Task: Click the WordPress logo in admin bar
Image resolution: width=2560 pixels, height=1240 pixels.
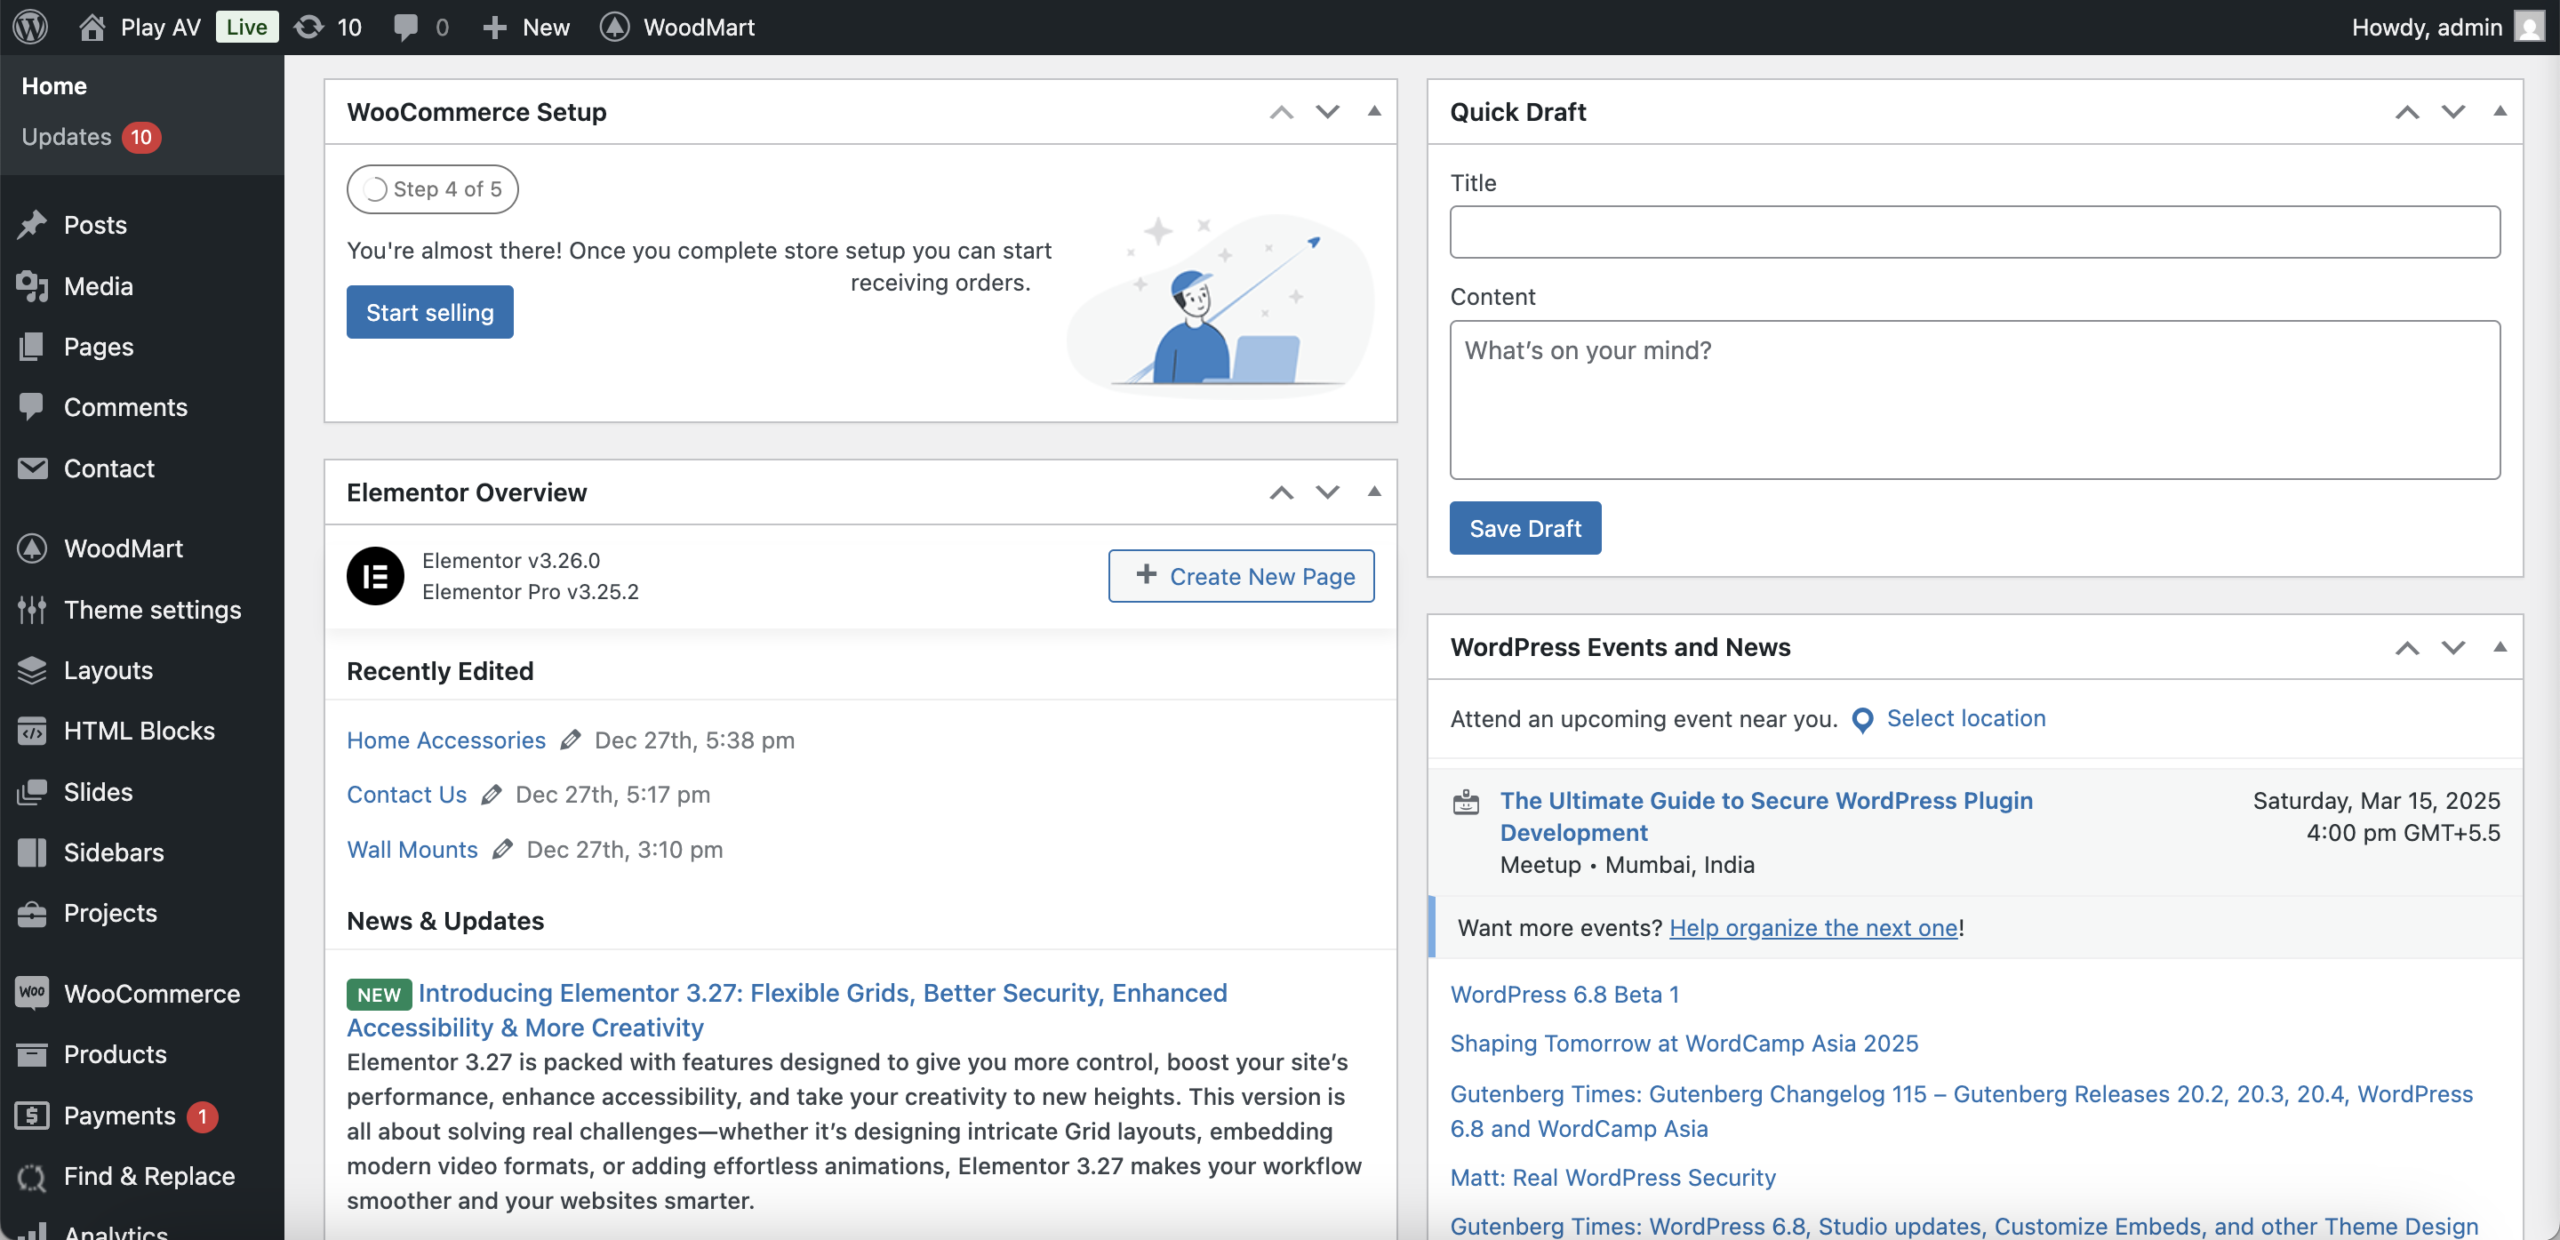Action: coord(31,27)
